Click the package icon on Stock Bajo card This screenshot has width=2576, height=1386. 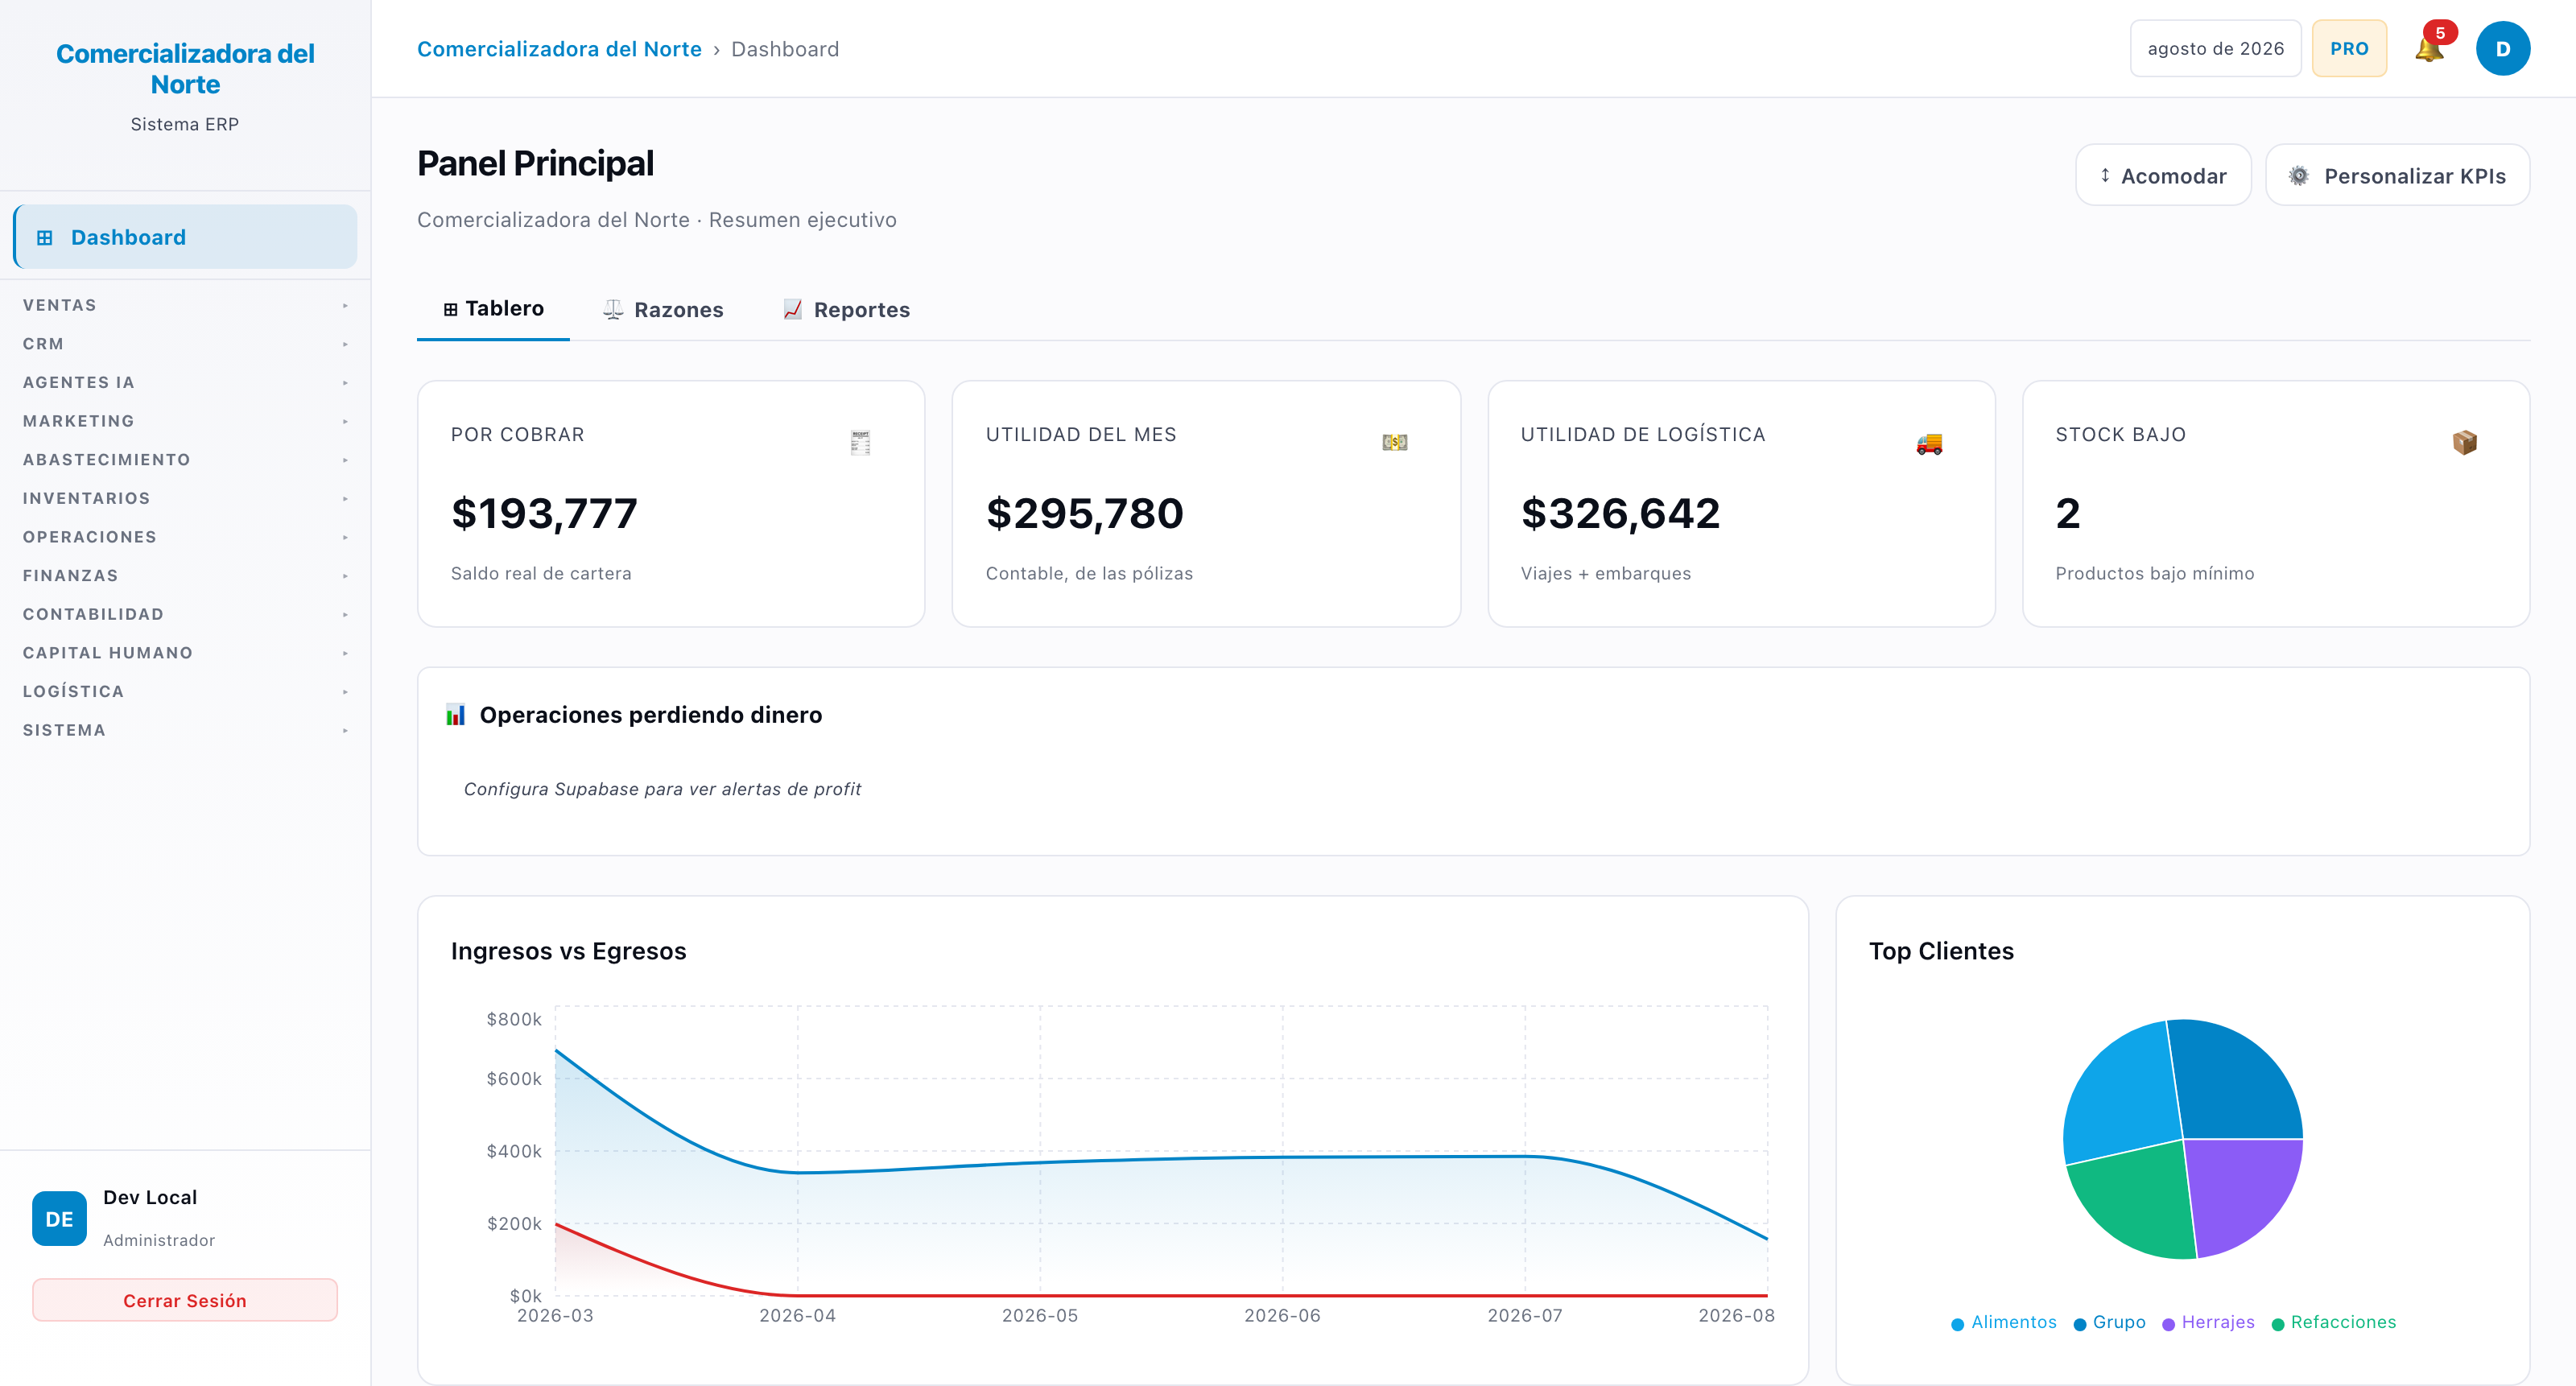pos(2464,442)
